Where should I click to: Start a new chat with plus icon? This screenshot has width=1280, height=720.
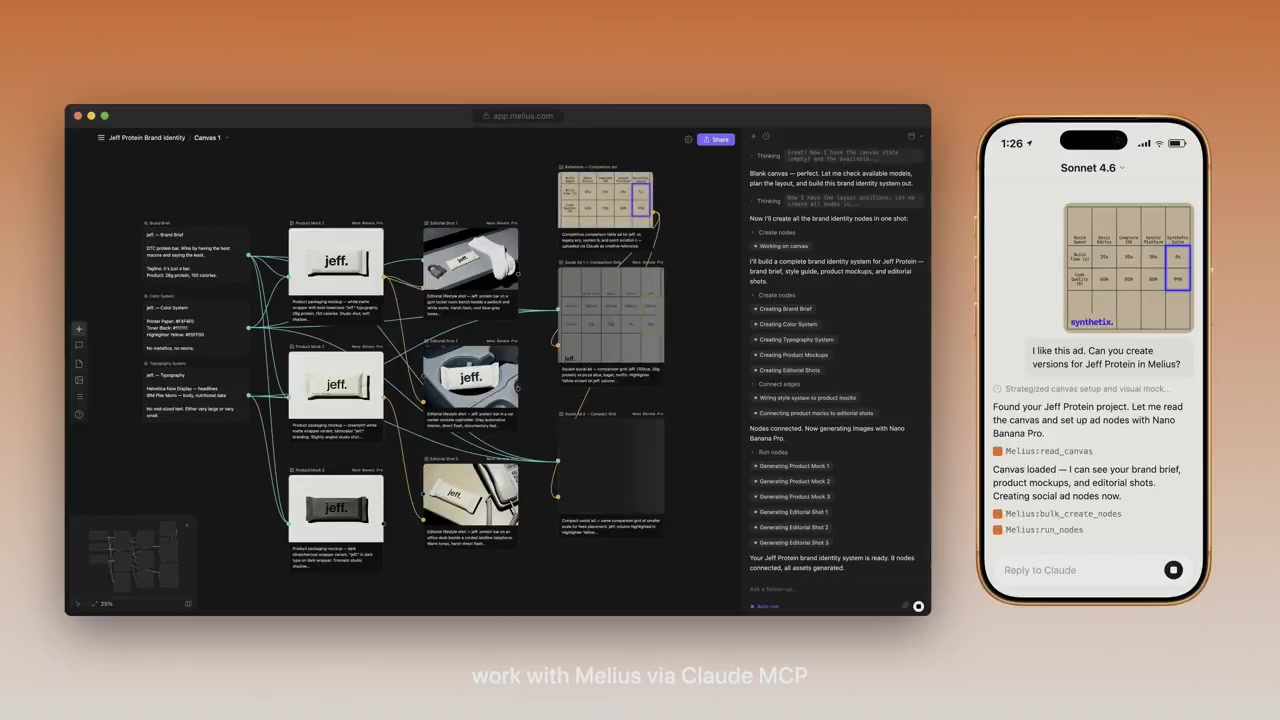(x=754, y=137)
